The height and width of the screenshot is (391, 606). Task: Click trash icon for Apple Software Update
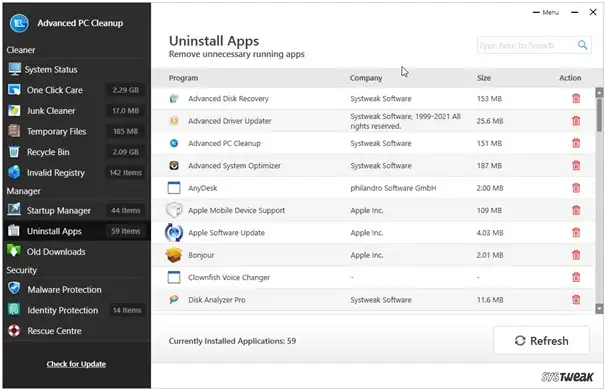[576, 233]
